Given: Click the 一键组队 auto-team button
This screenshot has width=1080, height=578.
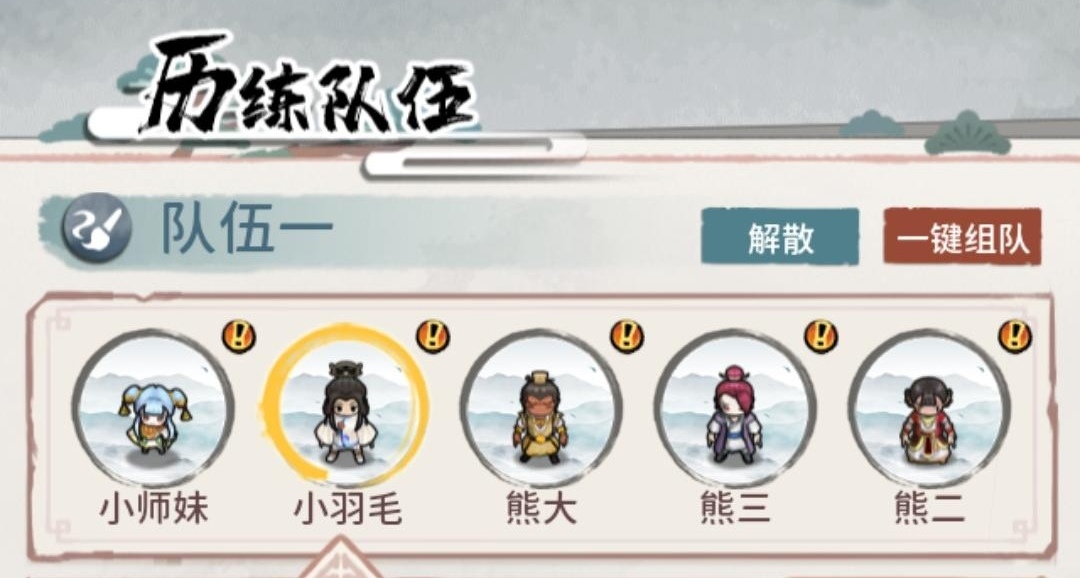Looking at the screenshot, I should pyautogui.click(x=962, y=236).
